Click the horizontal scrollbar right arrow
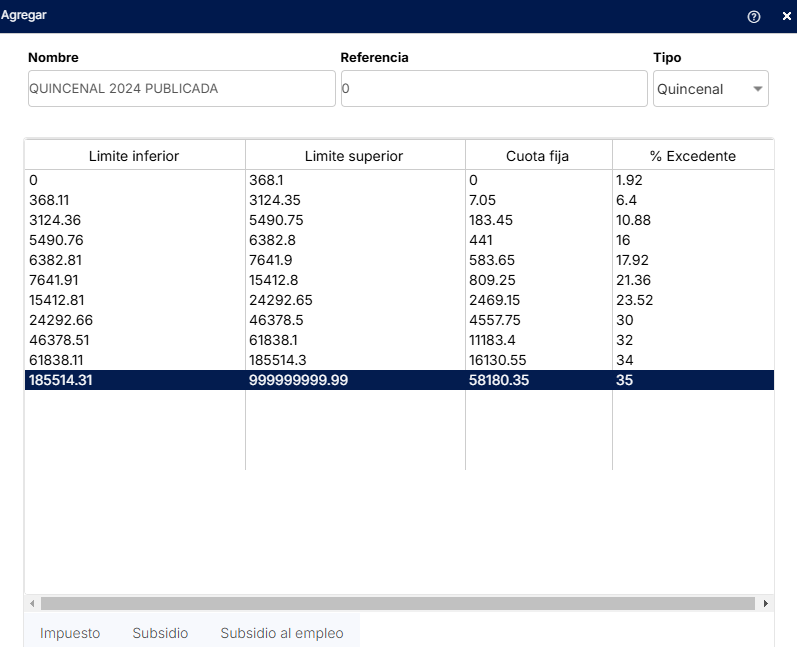 point(766,604)
